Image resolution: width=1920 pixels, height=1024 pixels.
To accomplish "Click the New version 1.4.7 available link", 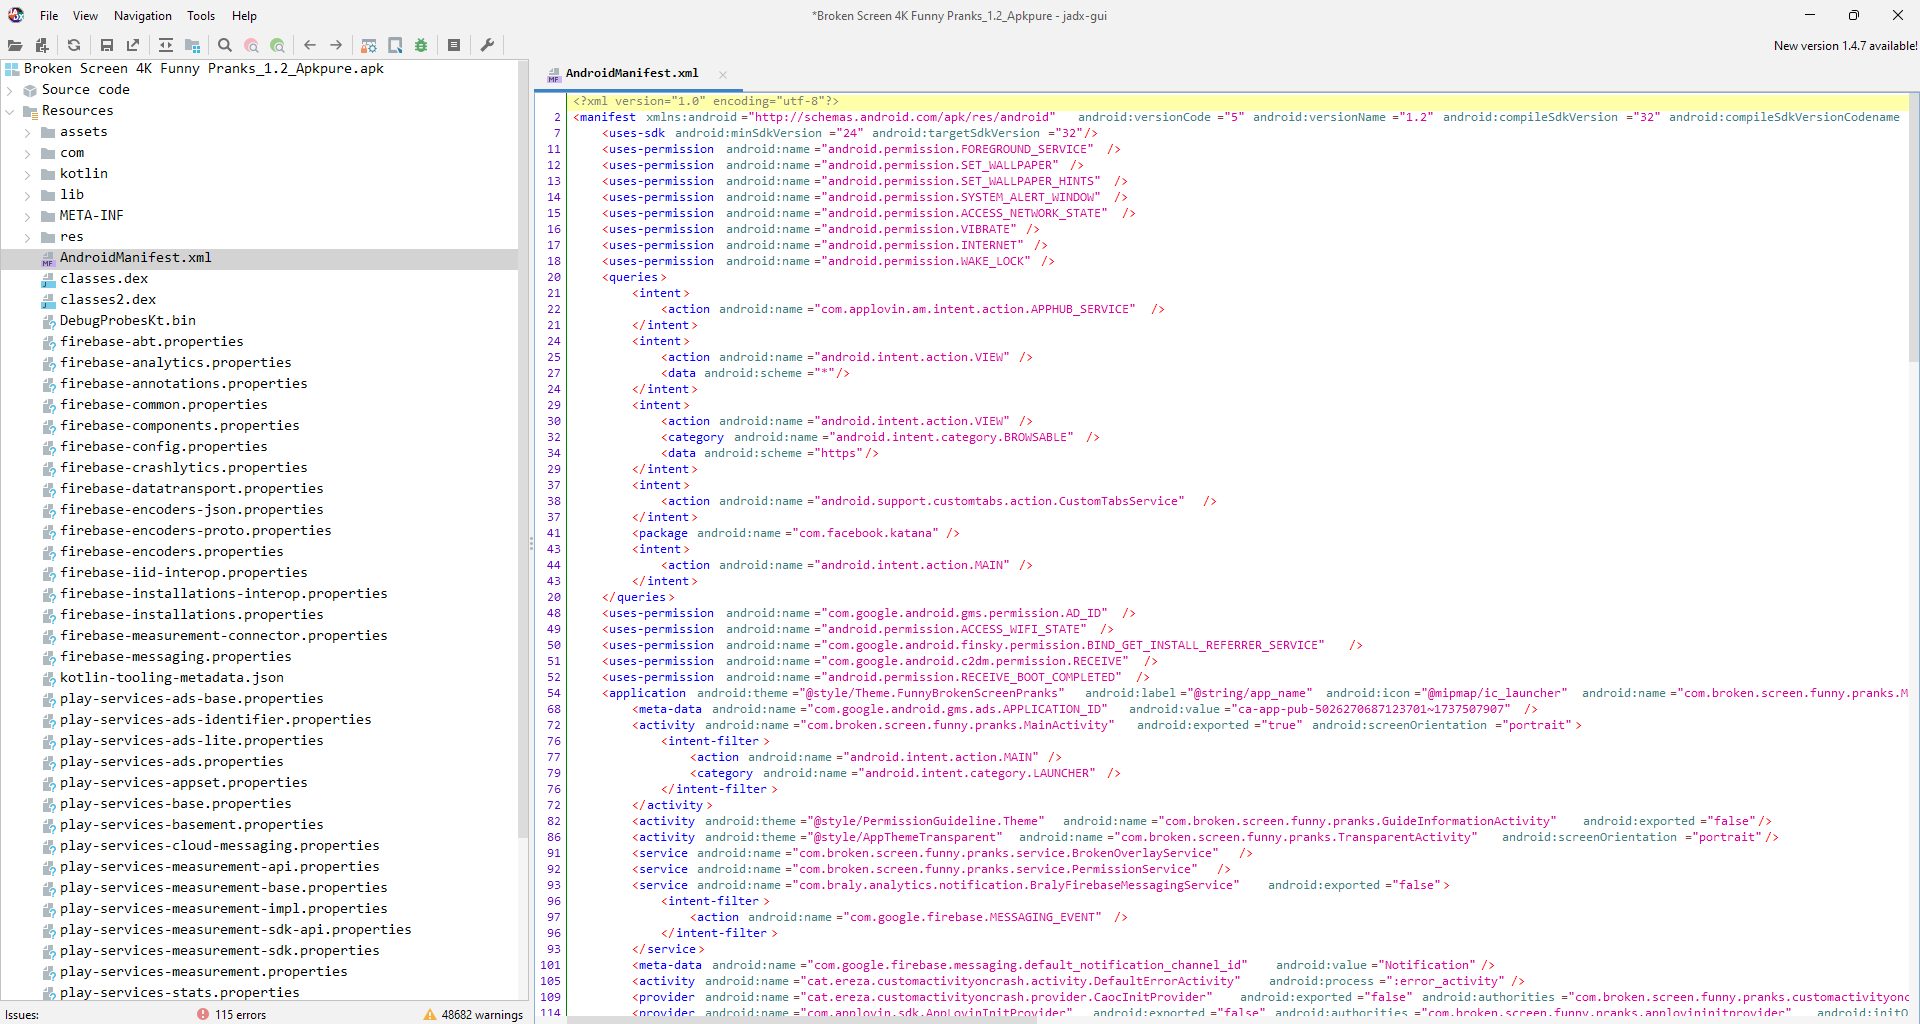I will point(1845,46).
